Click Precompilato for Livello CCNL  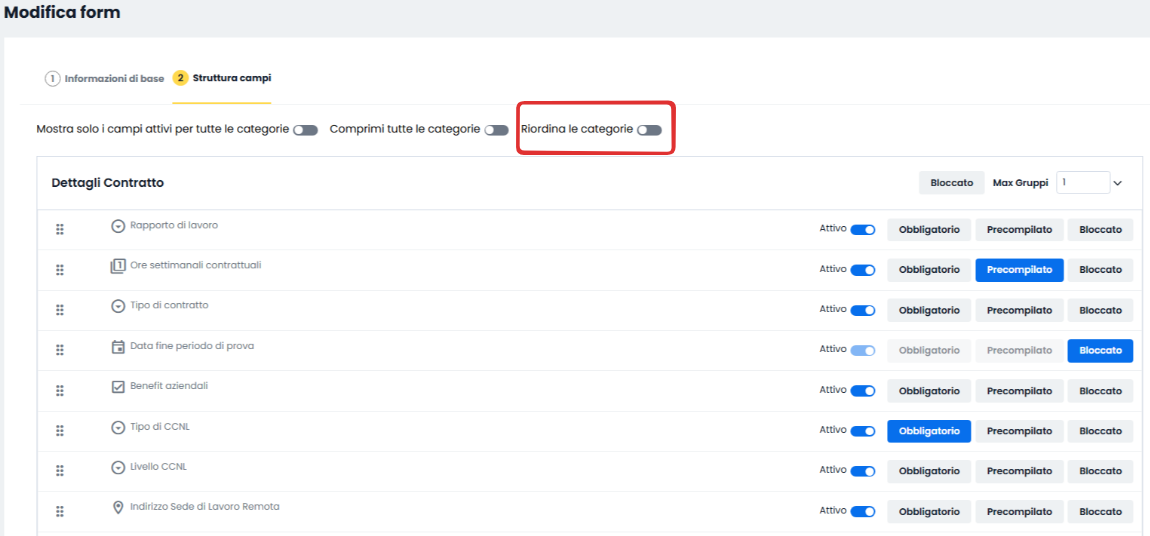1019,471
